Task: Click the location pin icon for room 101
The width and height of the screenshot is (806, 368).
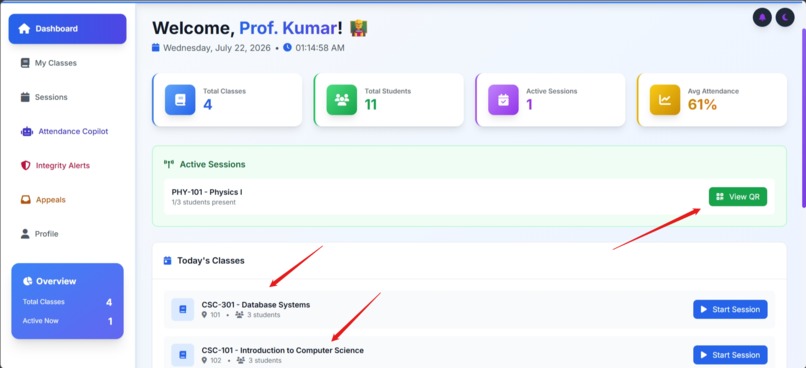Action: [205, 315]
